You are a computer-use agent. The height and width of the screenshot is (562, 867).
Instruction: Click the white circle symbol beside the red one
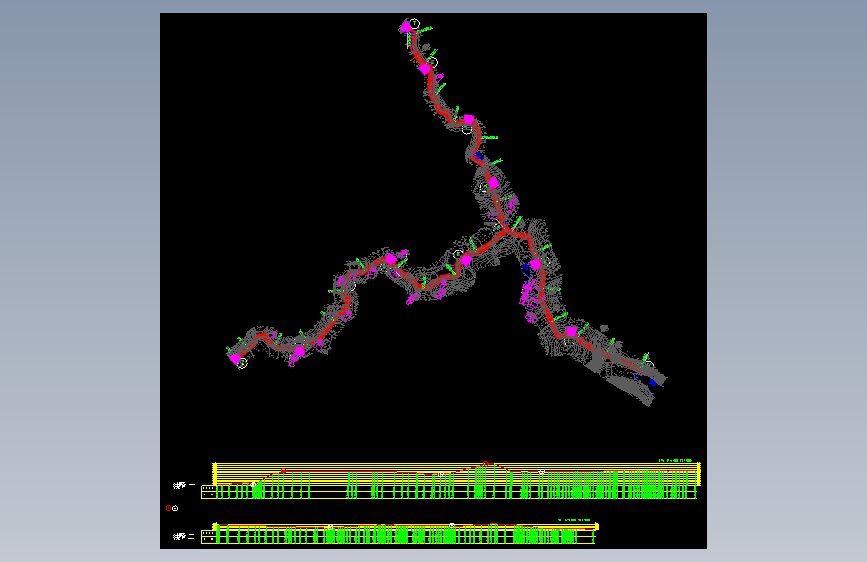[x=175, y=508]
